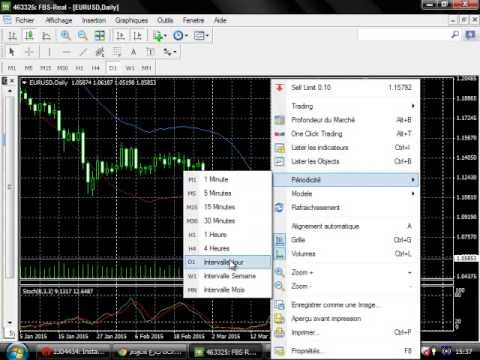Toggle One Click Trading entry
Viewport: 480px width, 360px height.
pos(345,134)
